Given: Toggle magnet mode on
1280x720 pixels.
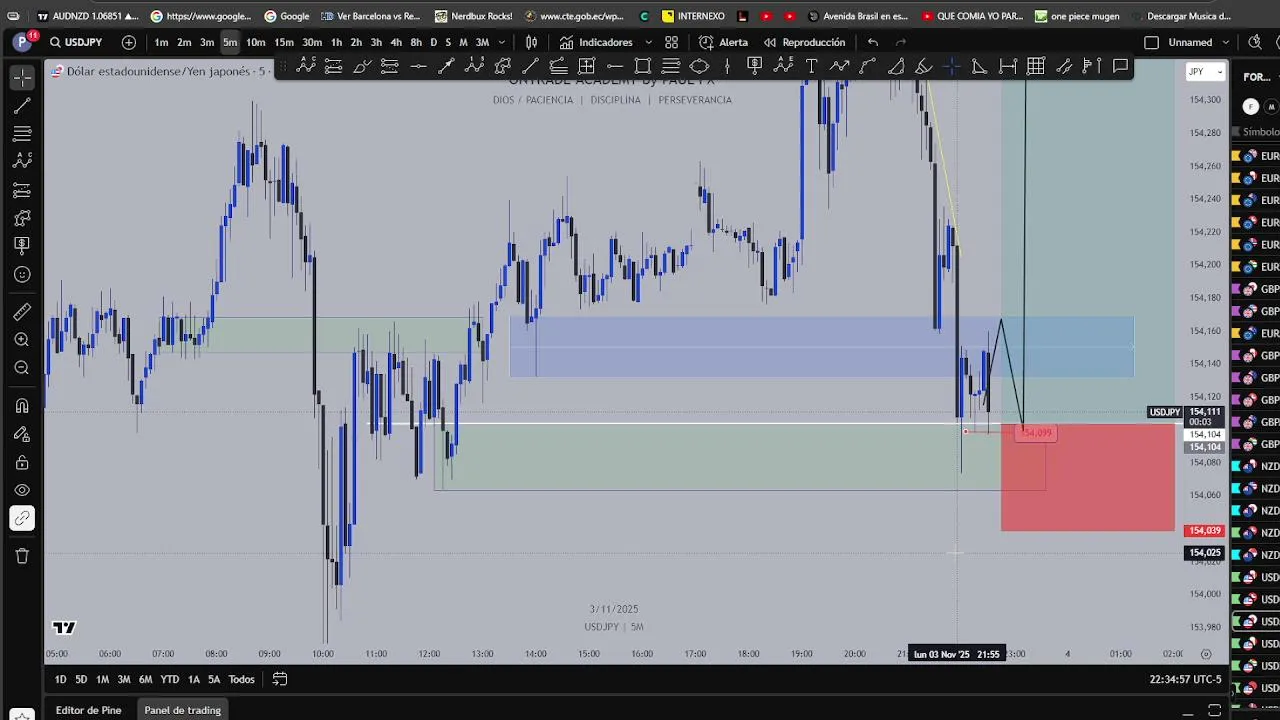Looking at the screenshot, I should click(22, 406).
